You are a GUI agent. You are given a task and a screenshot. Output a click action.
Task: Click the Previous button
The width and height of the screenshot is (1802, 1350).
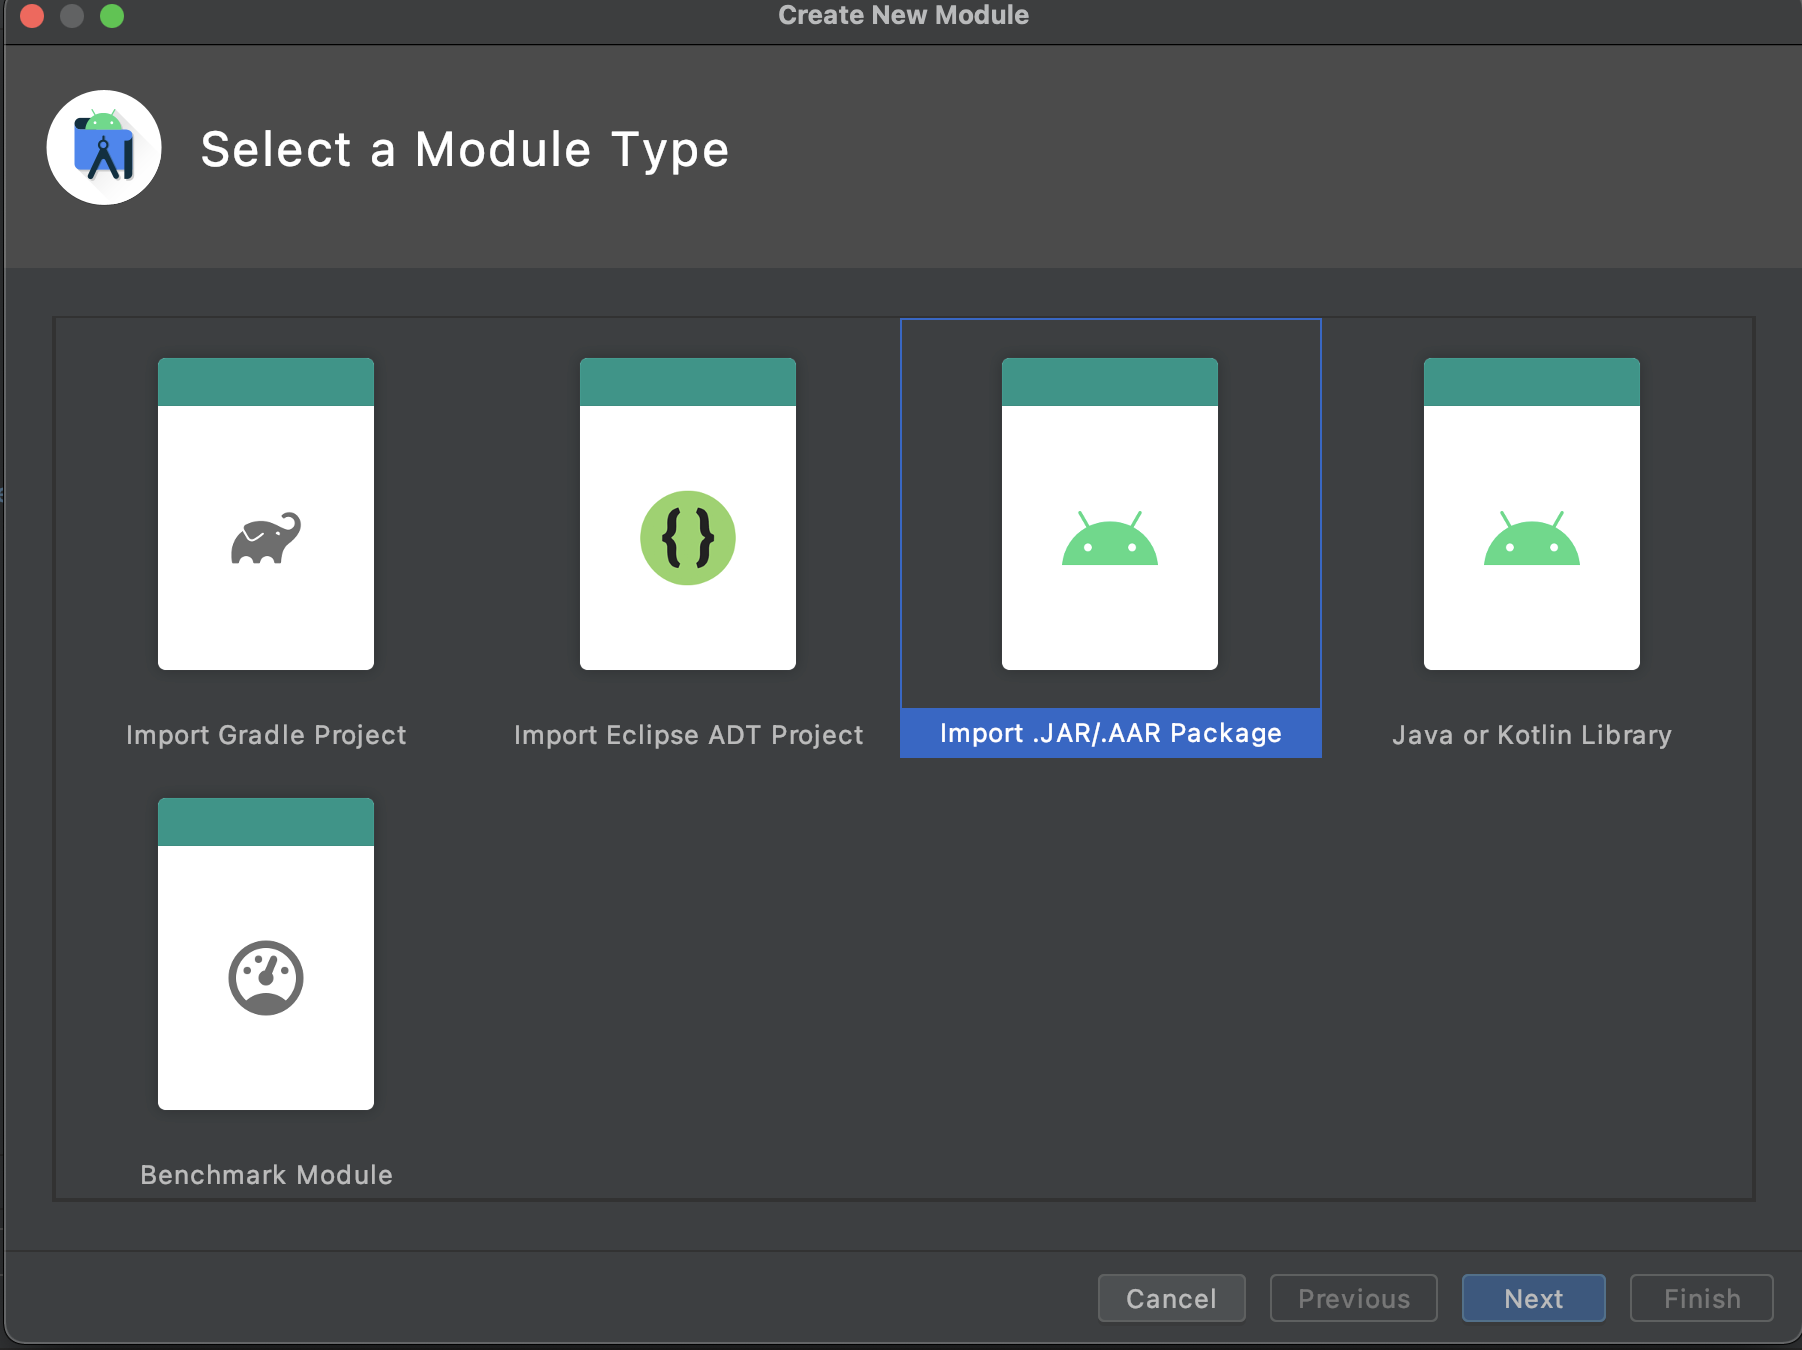point(1354,1298)
